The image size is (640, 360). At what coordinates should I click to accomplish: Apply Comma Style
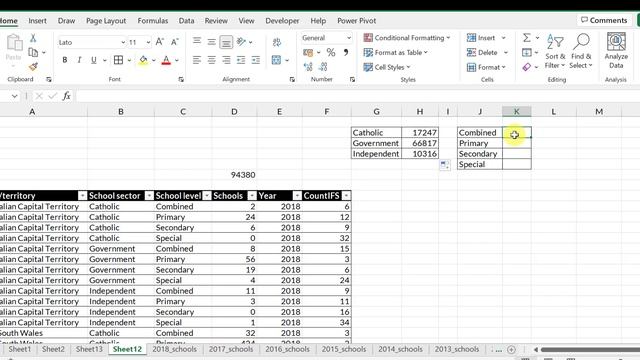346,52
